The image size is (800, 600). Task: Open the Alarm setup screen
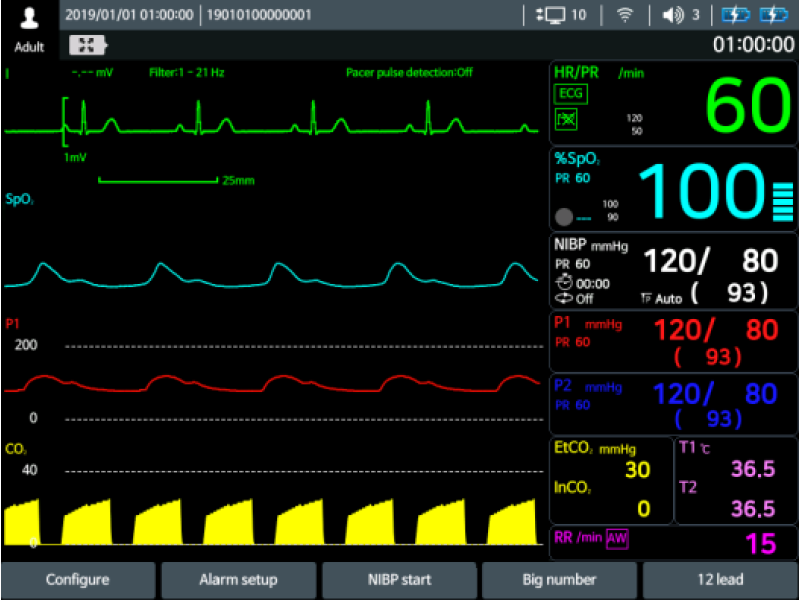(x=238, y=579)
